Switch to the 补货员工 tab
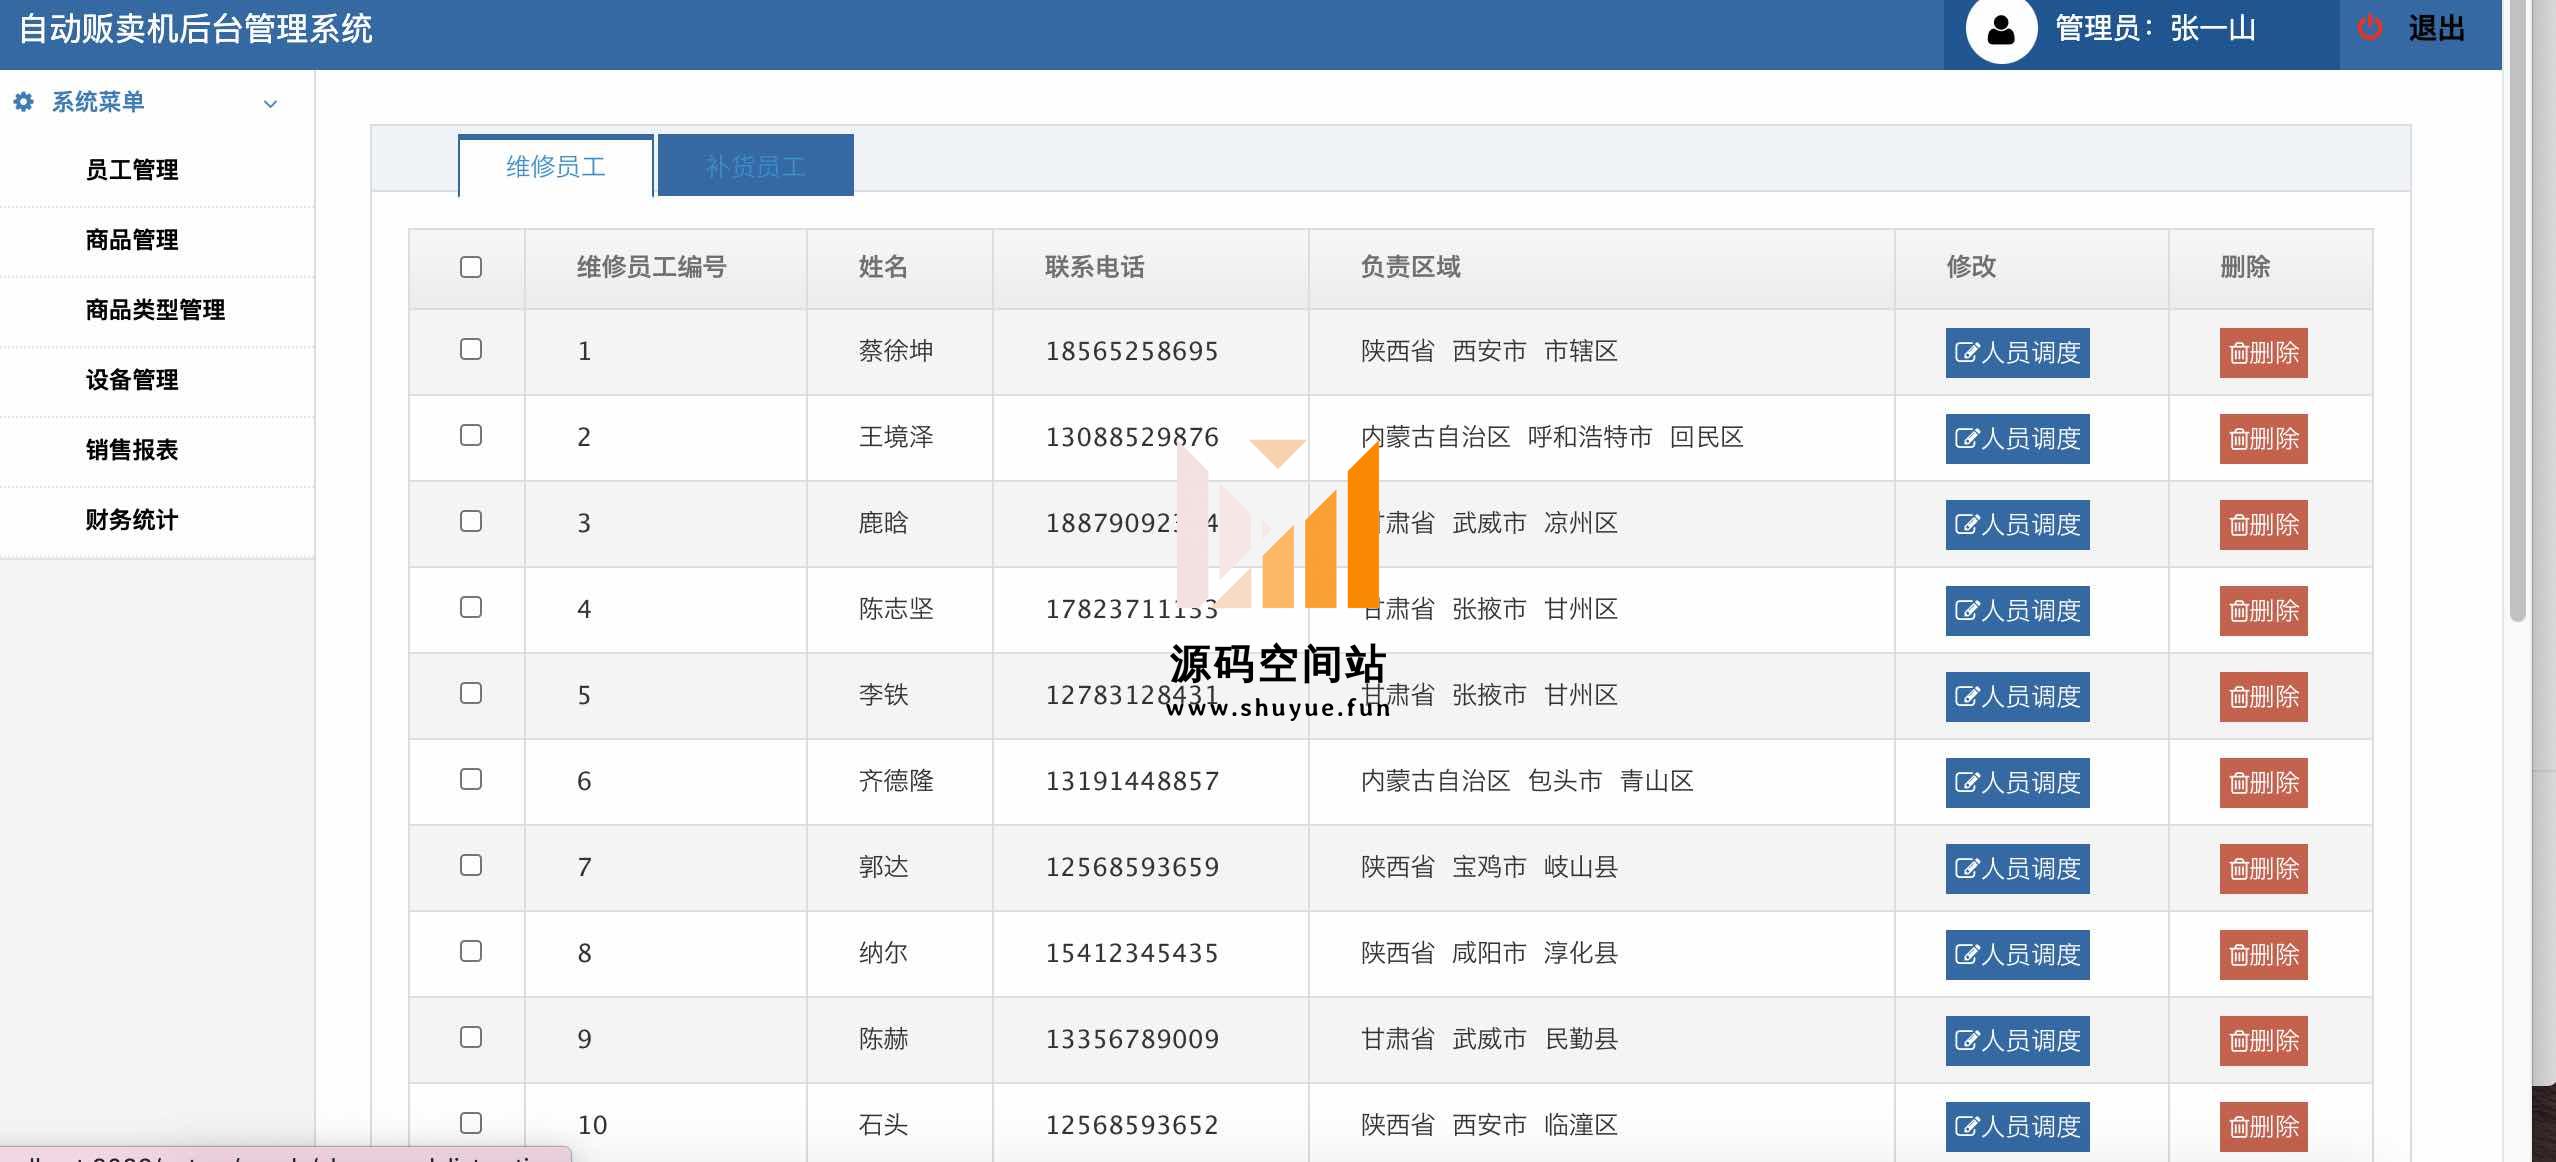2556x1162 pixels. point(756,166)
